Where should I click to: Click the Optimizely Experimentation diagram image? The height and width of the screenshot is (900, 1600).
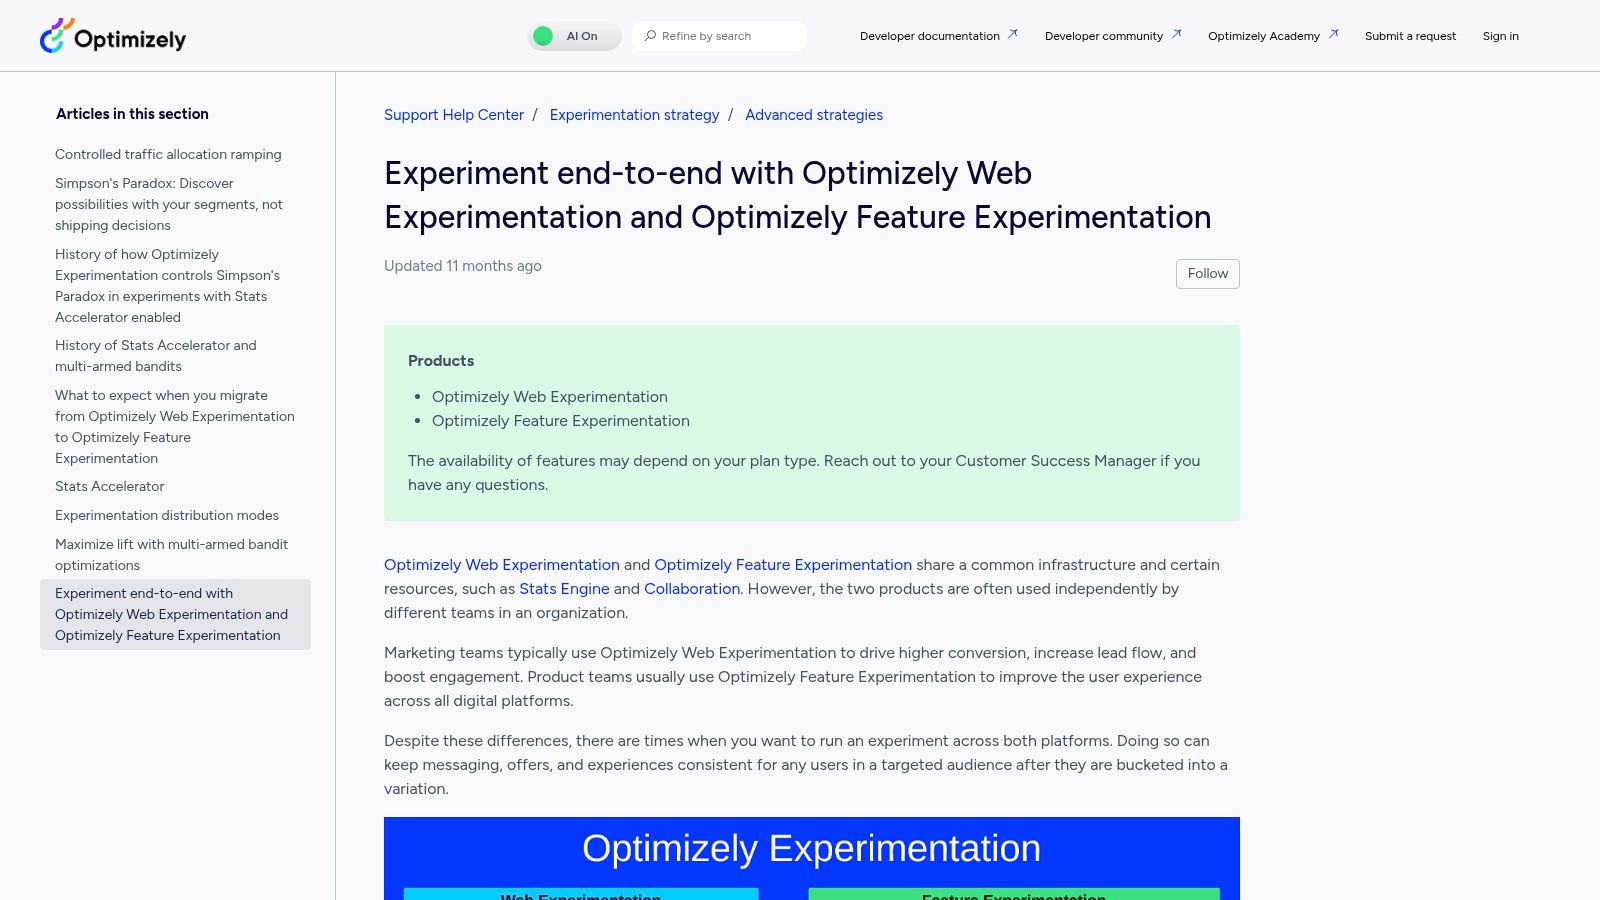[x=812, y=858]
